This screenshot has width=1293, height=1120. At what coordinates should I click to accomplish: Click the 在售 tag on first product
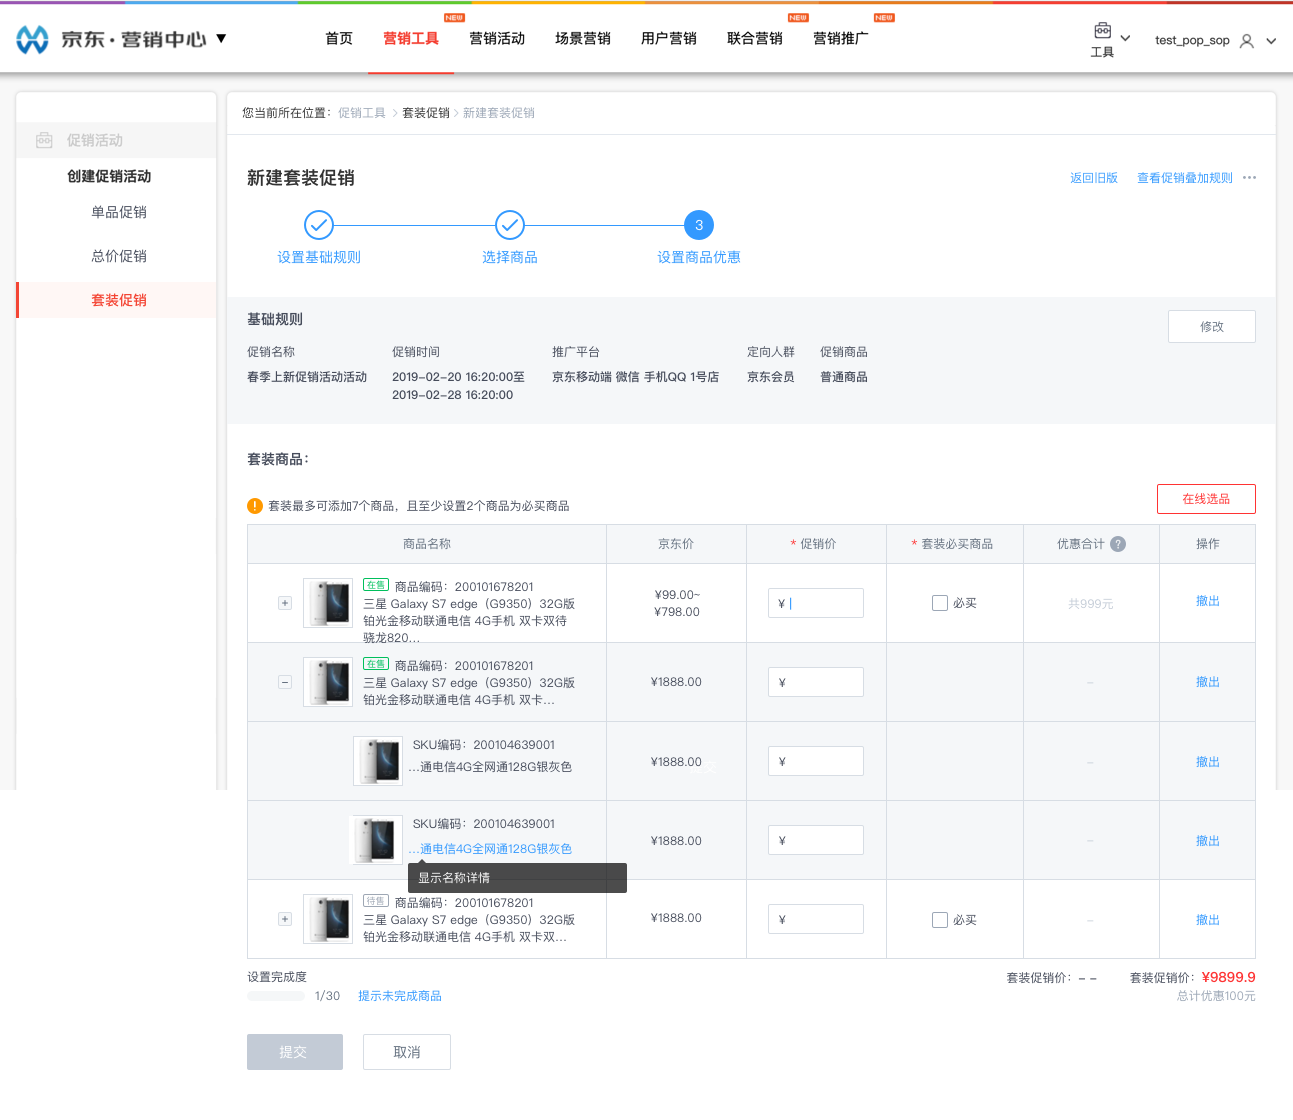point(376,585)
